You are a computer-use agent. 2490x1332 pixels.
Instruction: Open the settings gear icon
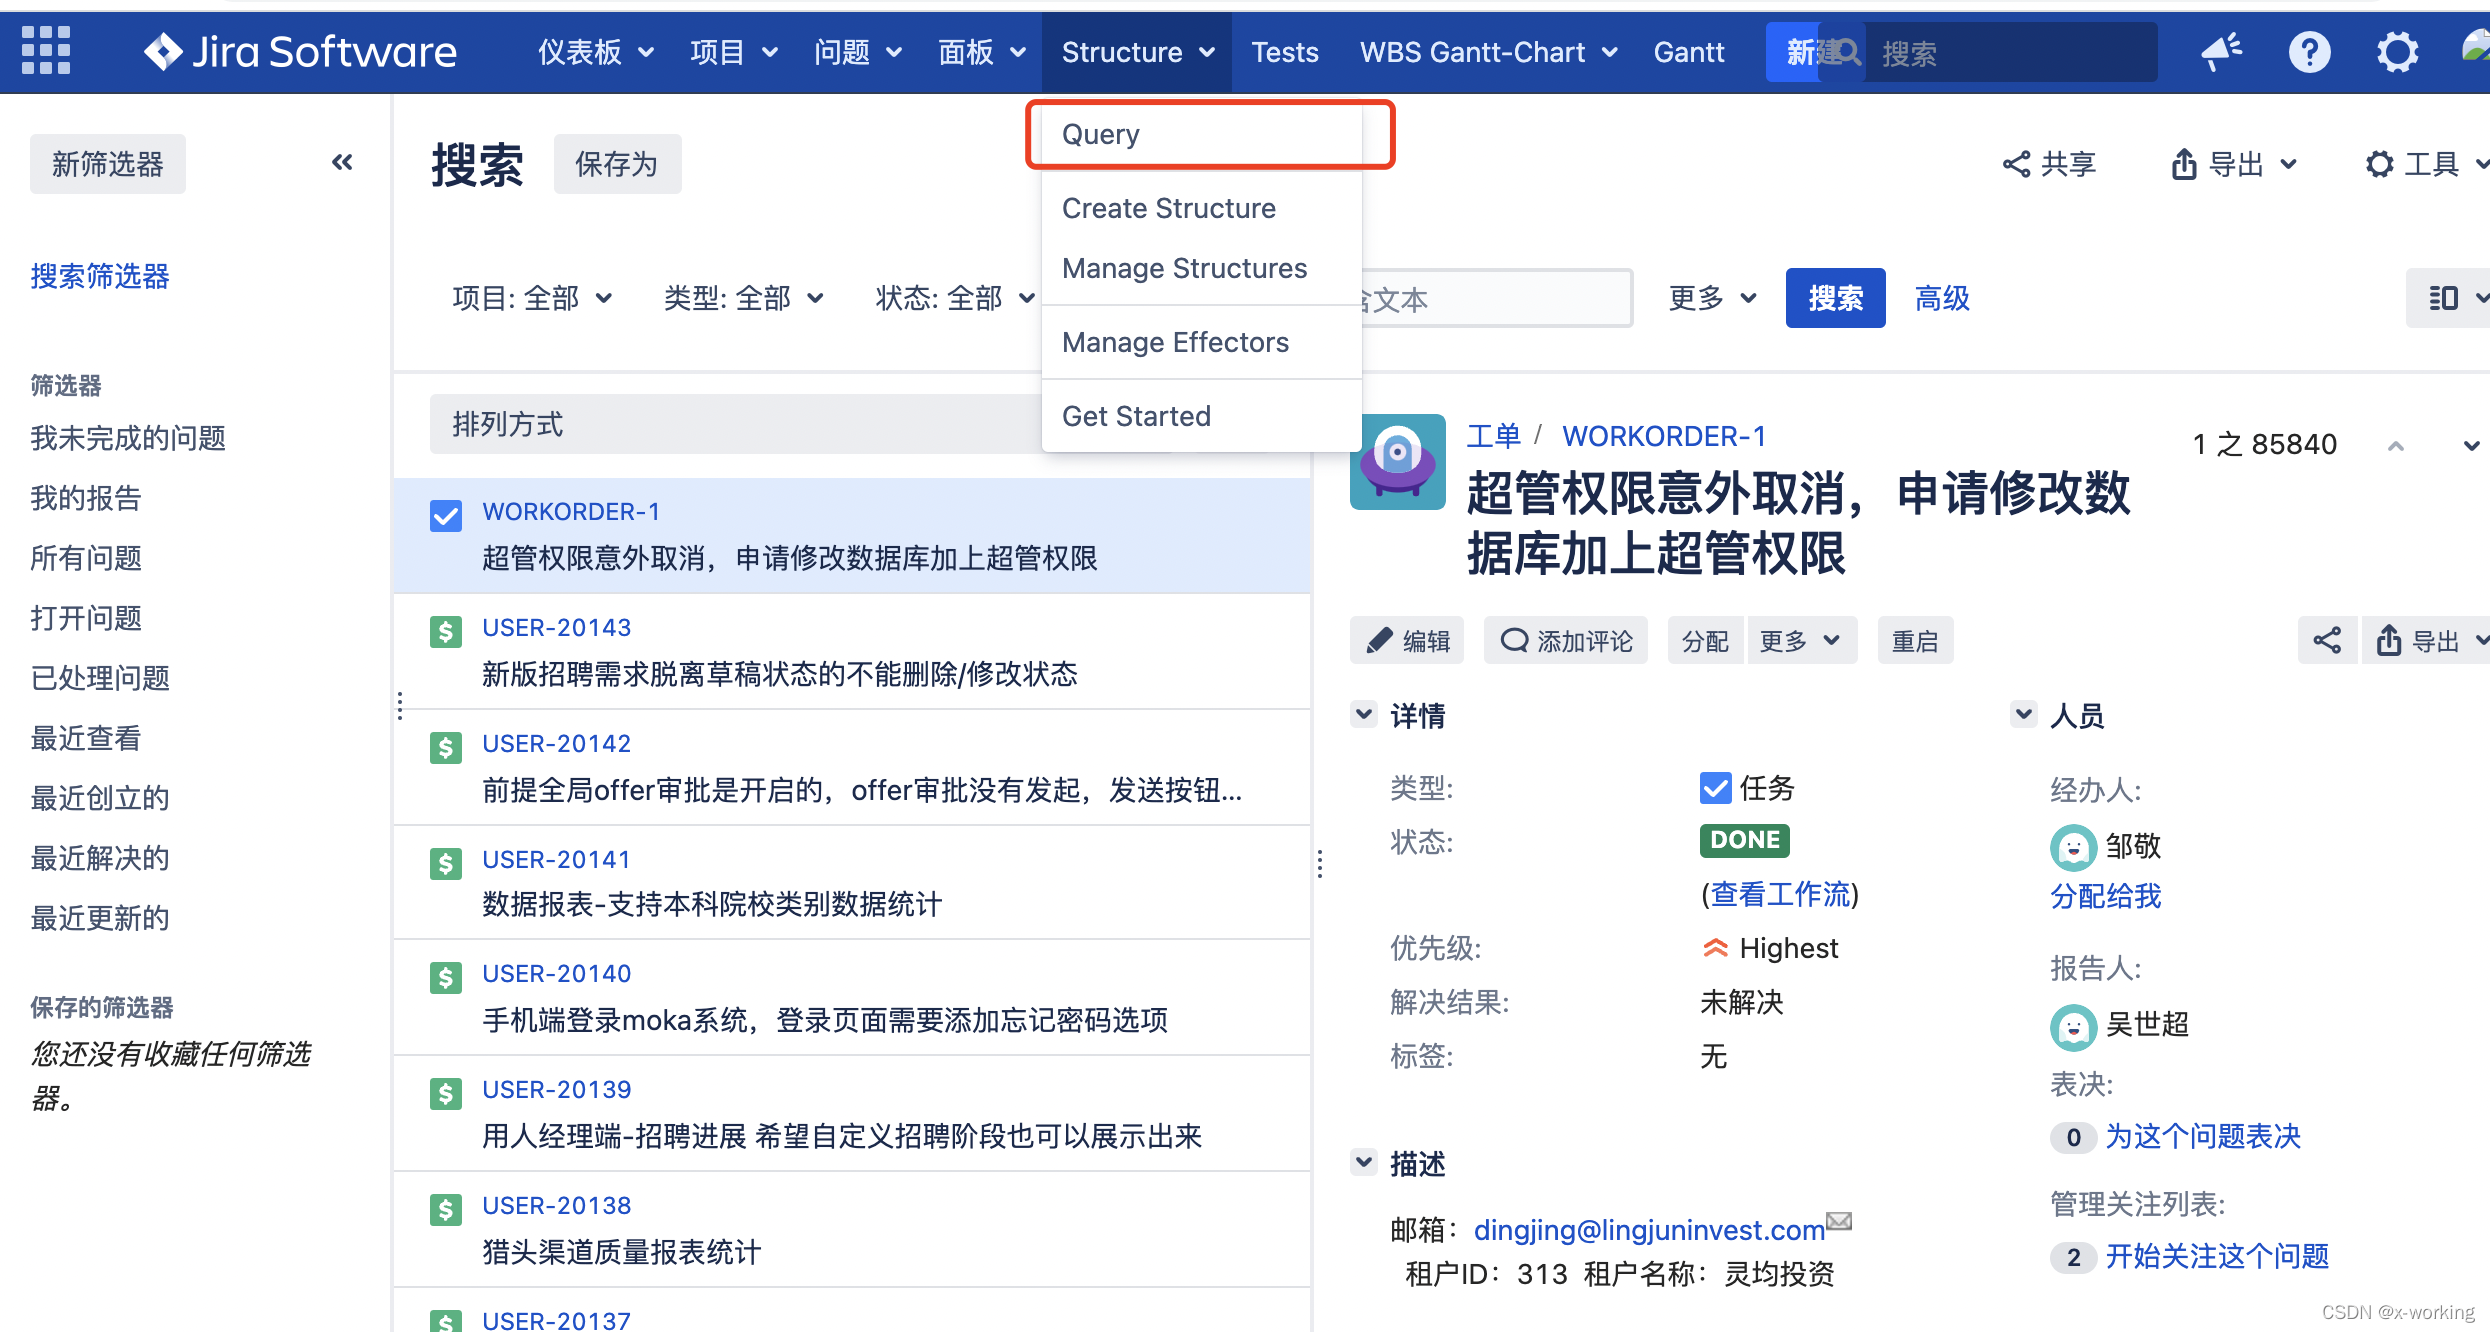(2397, 52)
